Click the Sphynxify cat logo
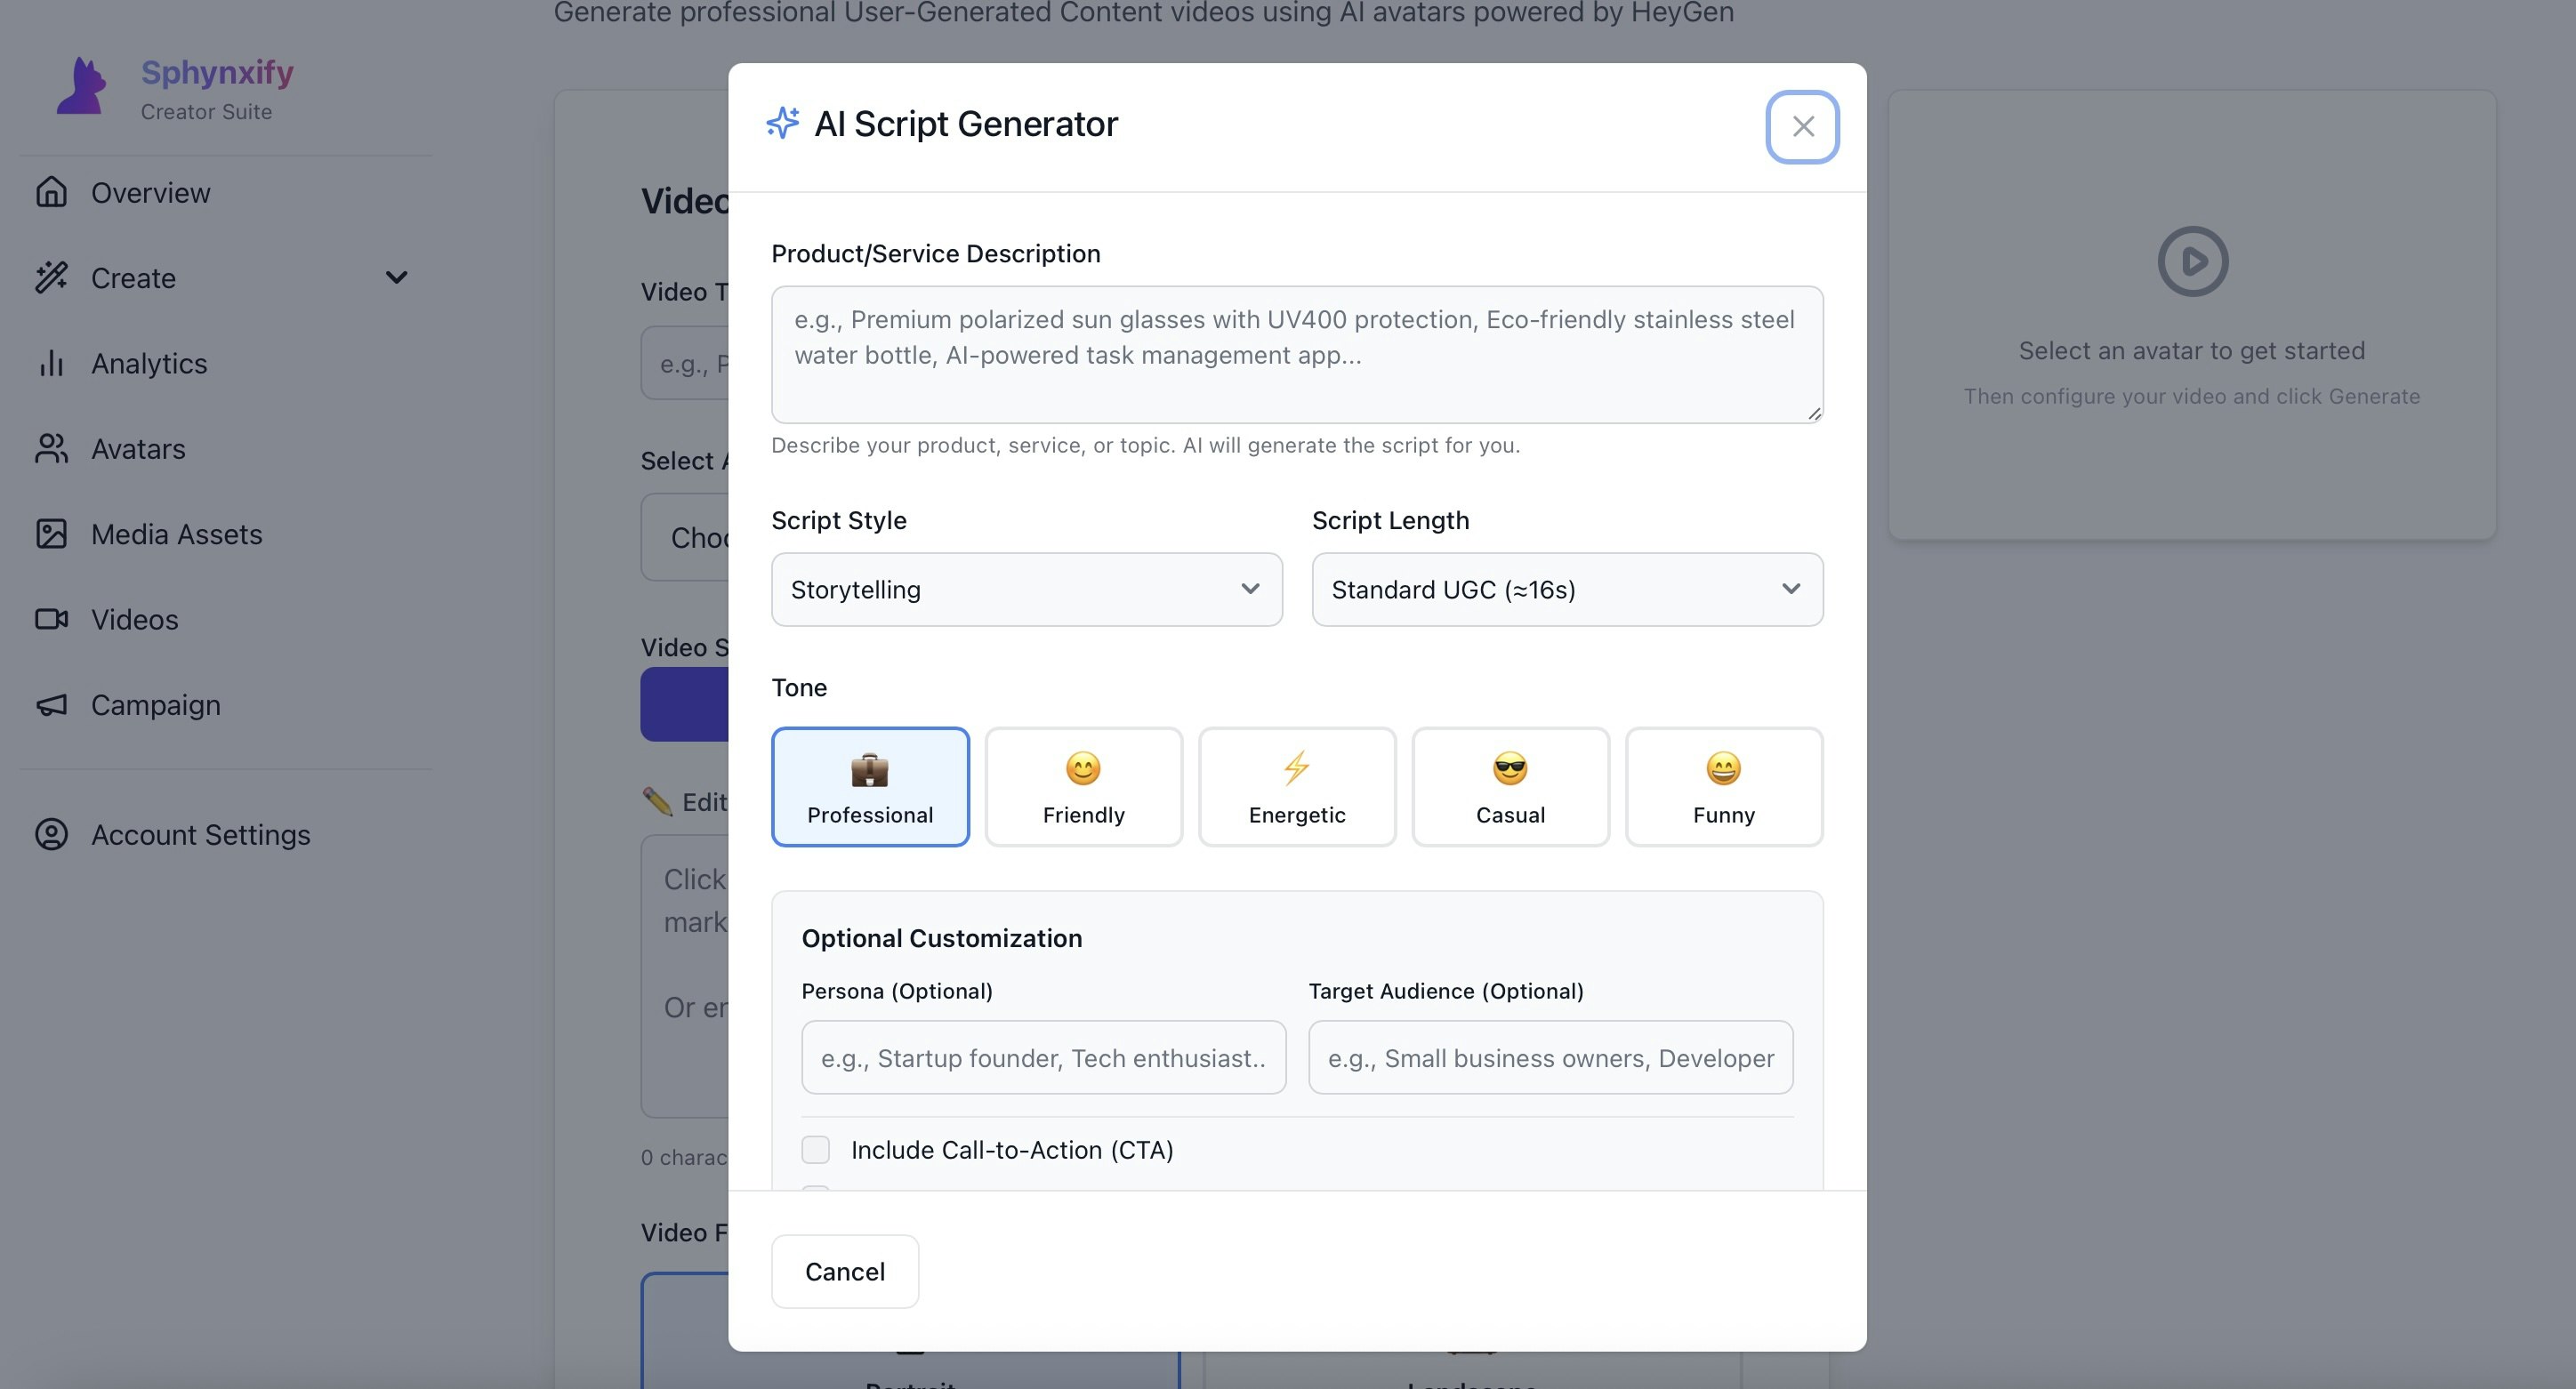The width and height of the screenshot is (2576, 1389). pos(81,86)
